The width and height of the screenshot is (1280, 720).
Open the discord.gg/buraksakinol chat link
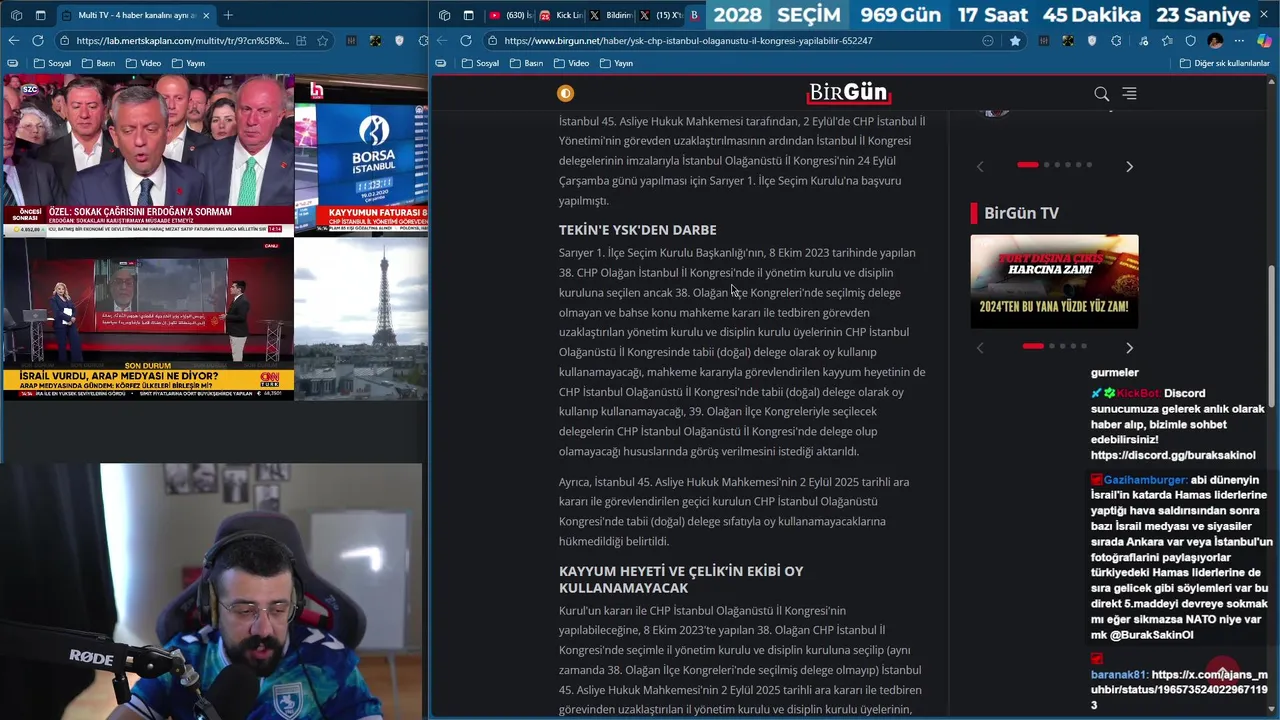tap(1173, 455)
